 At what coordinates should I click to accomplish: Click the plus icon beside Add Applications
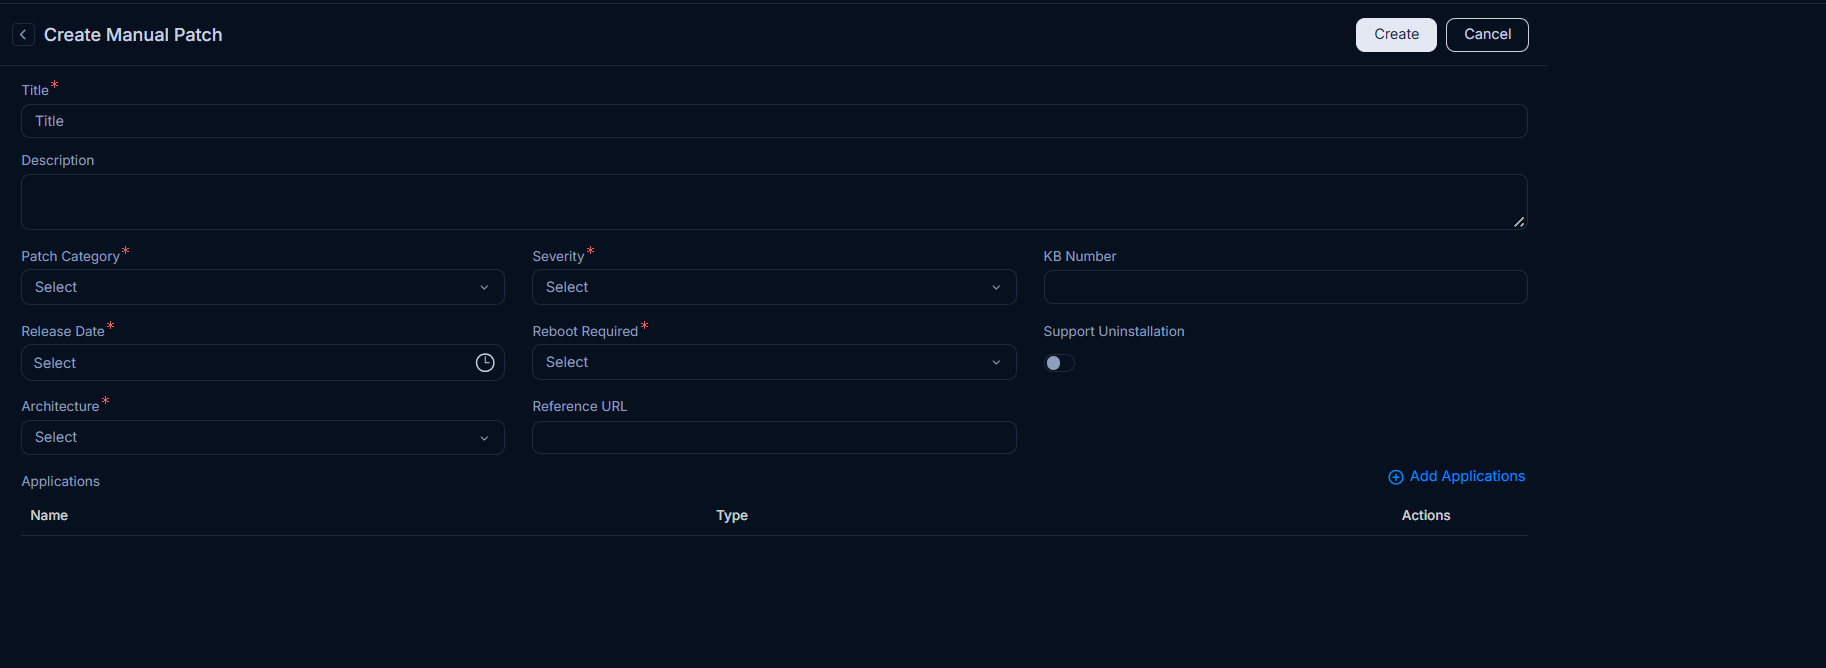pos(1396,477)
